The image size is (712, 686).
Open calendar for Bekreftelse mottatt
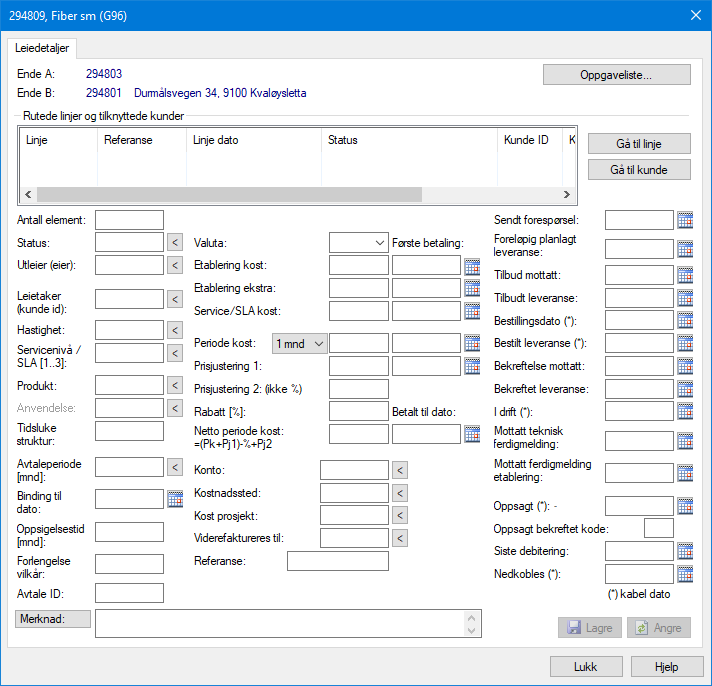pos(685,366)
